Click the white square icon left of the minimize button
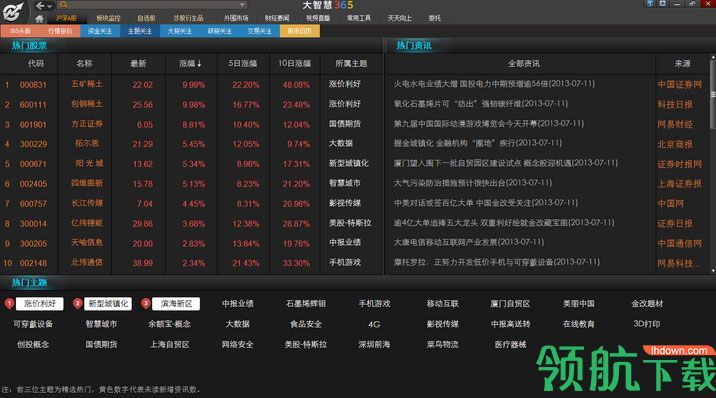 click(x=663, y=4)
